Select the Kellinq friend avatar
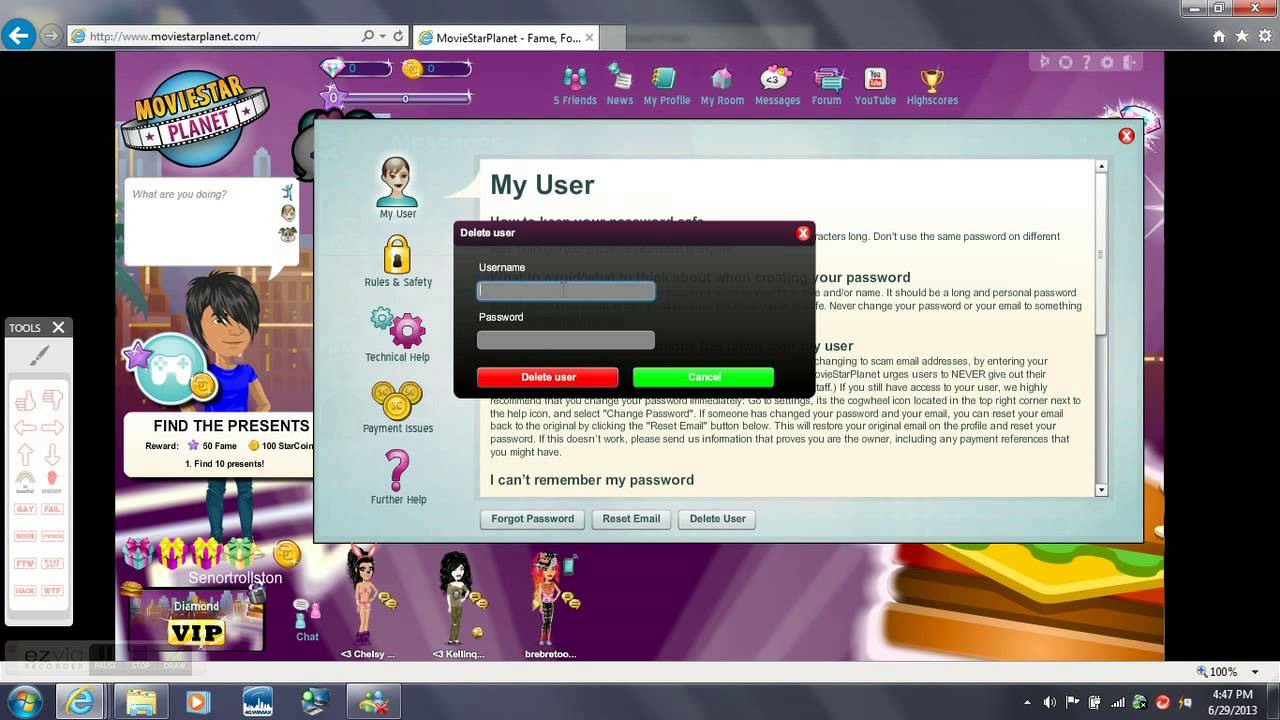The width and height of the screenshot is (1280, 720). point(458,600)
